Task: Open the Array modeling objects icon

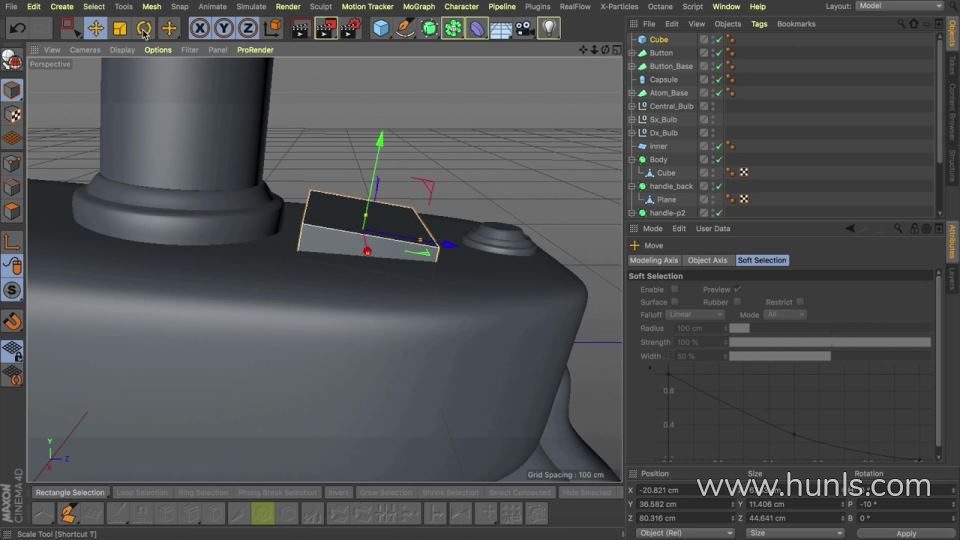Action: click(453, 28)
